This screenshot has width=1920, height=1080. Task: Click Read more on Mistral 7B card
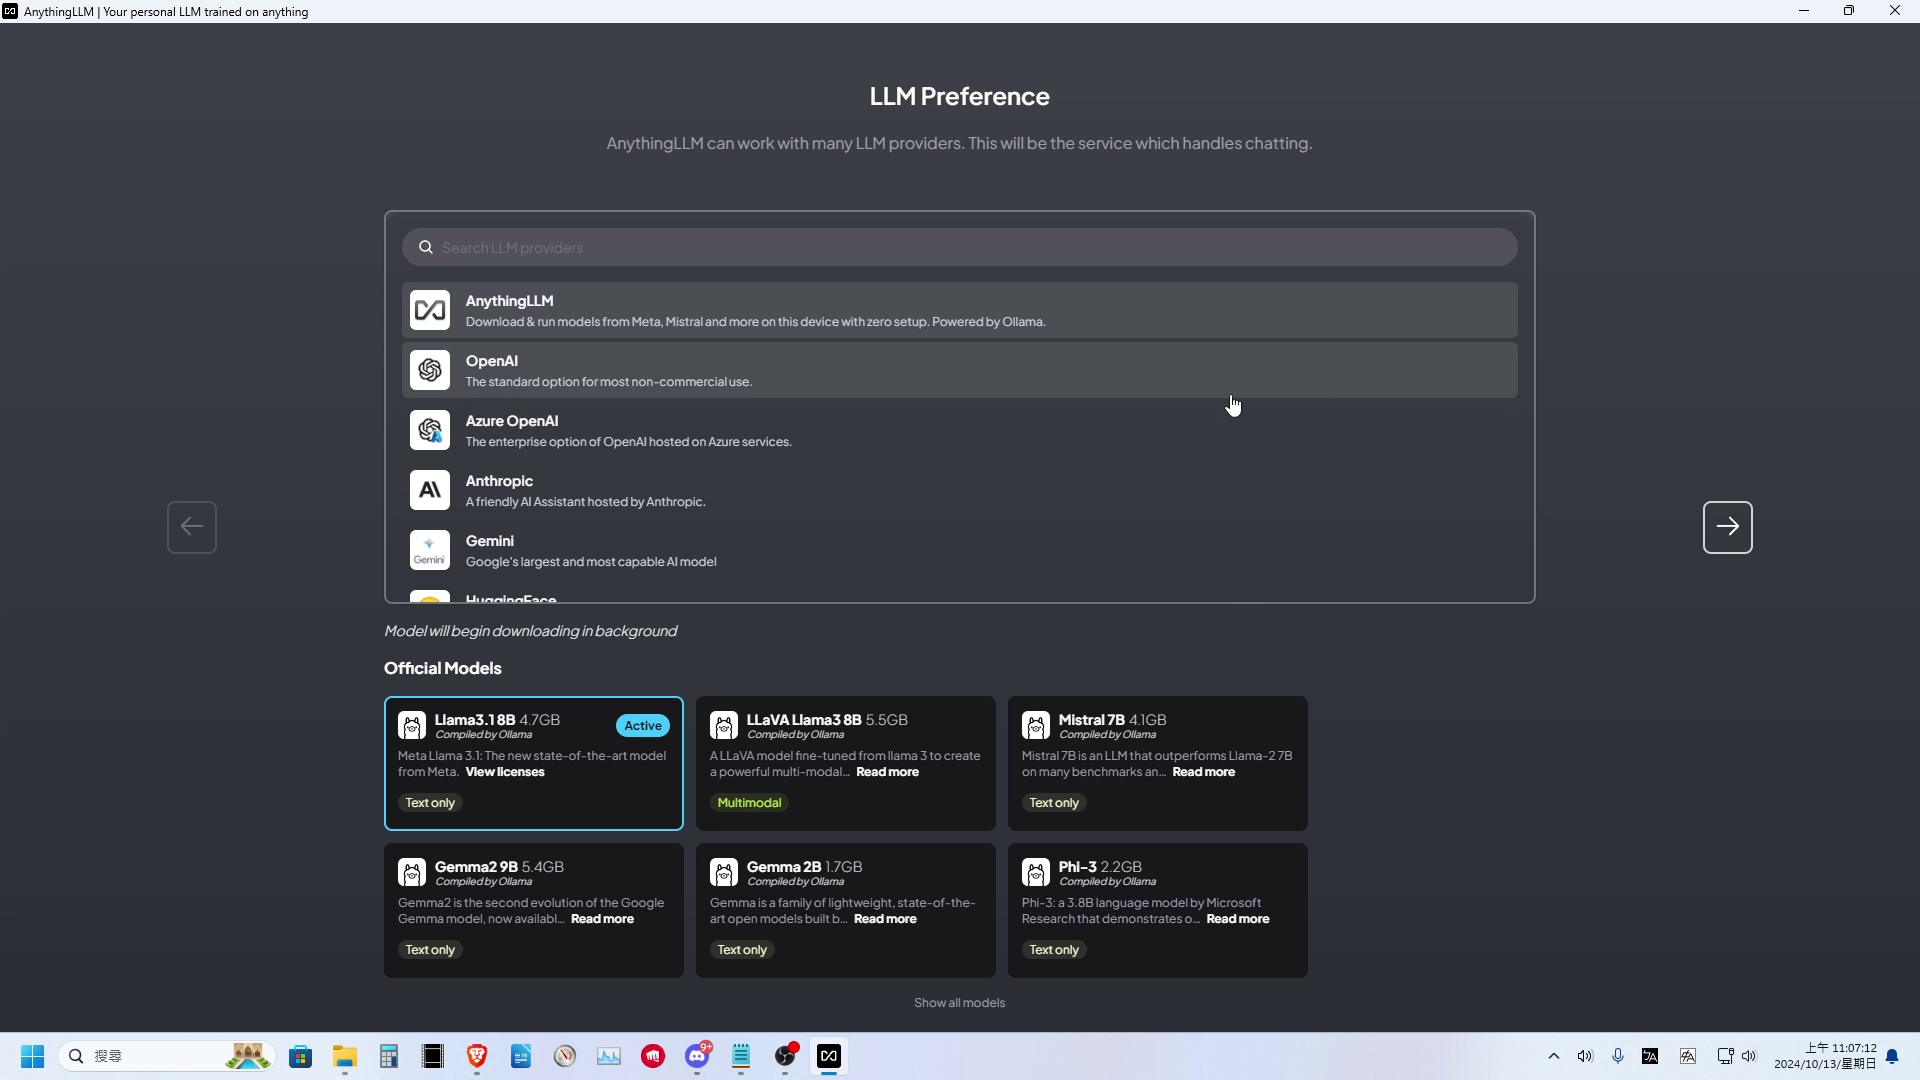tap(1203, 772)
